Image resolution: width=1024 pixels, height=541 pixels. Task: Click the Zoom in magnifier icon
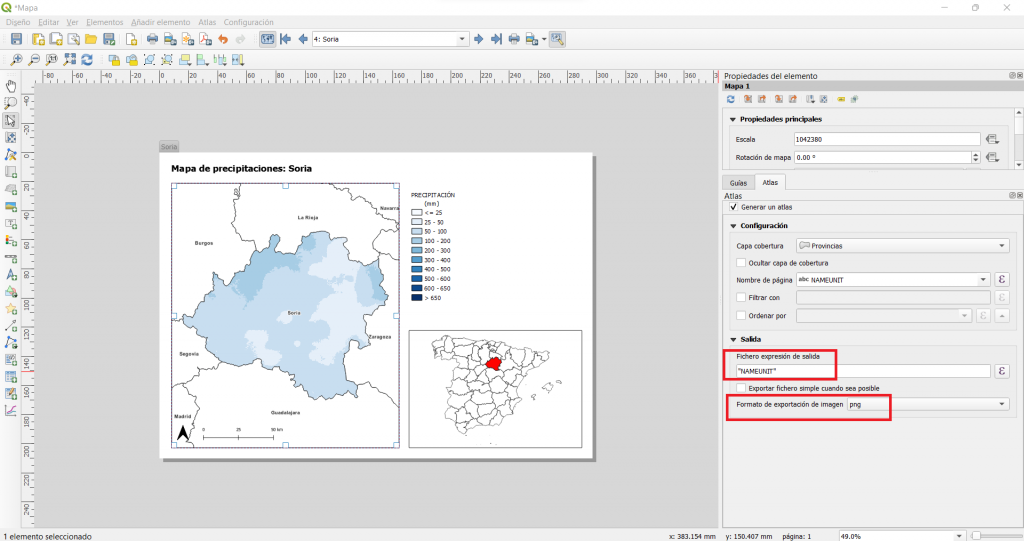(x=17, y=60)
